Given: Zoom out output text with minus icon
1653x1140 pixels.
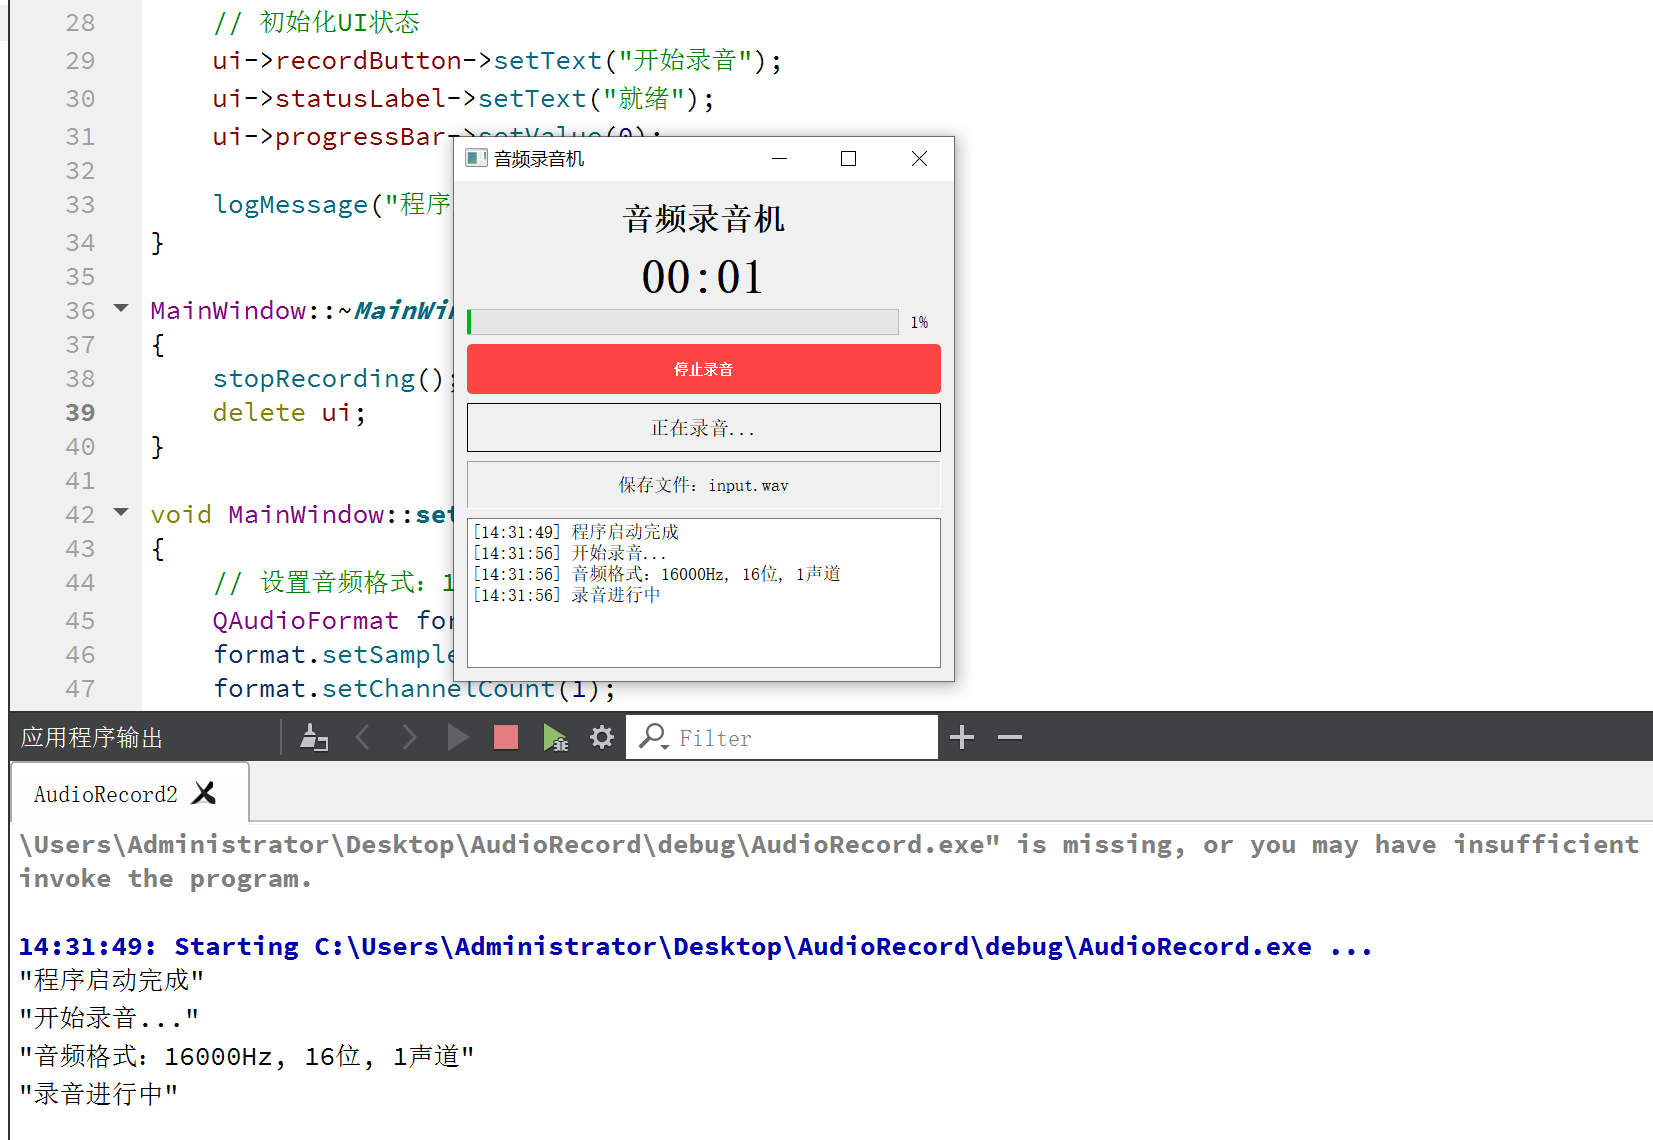Looking at the screenshot, I should 1010,738.
